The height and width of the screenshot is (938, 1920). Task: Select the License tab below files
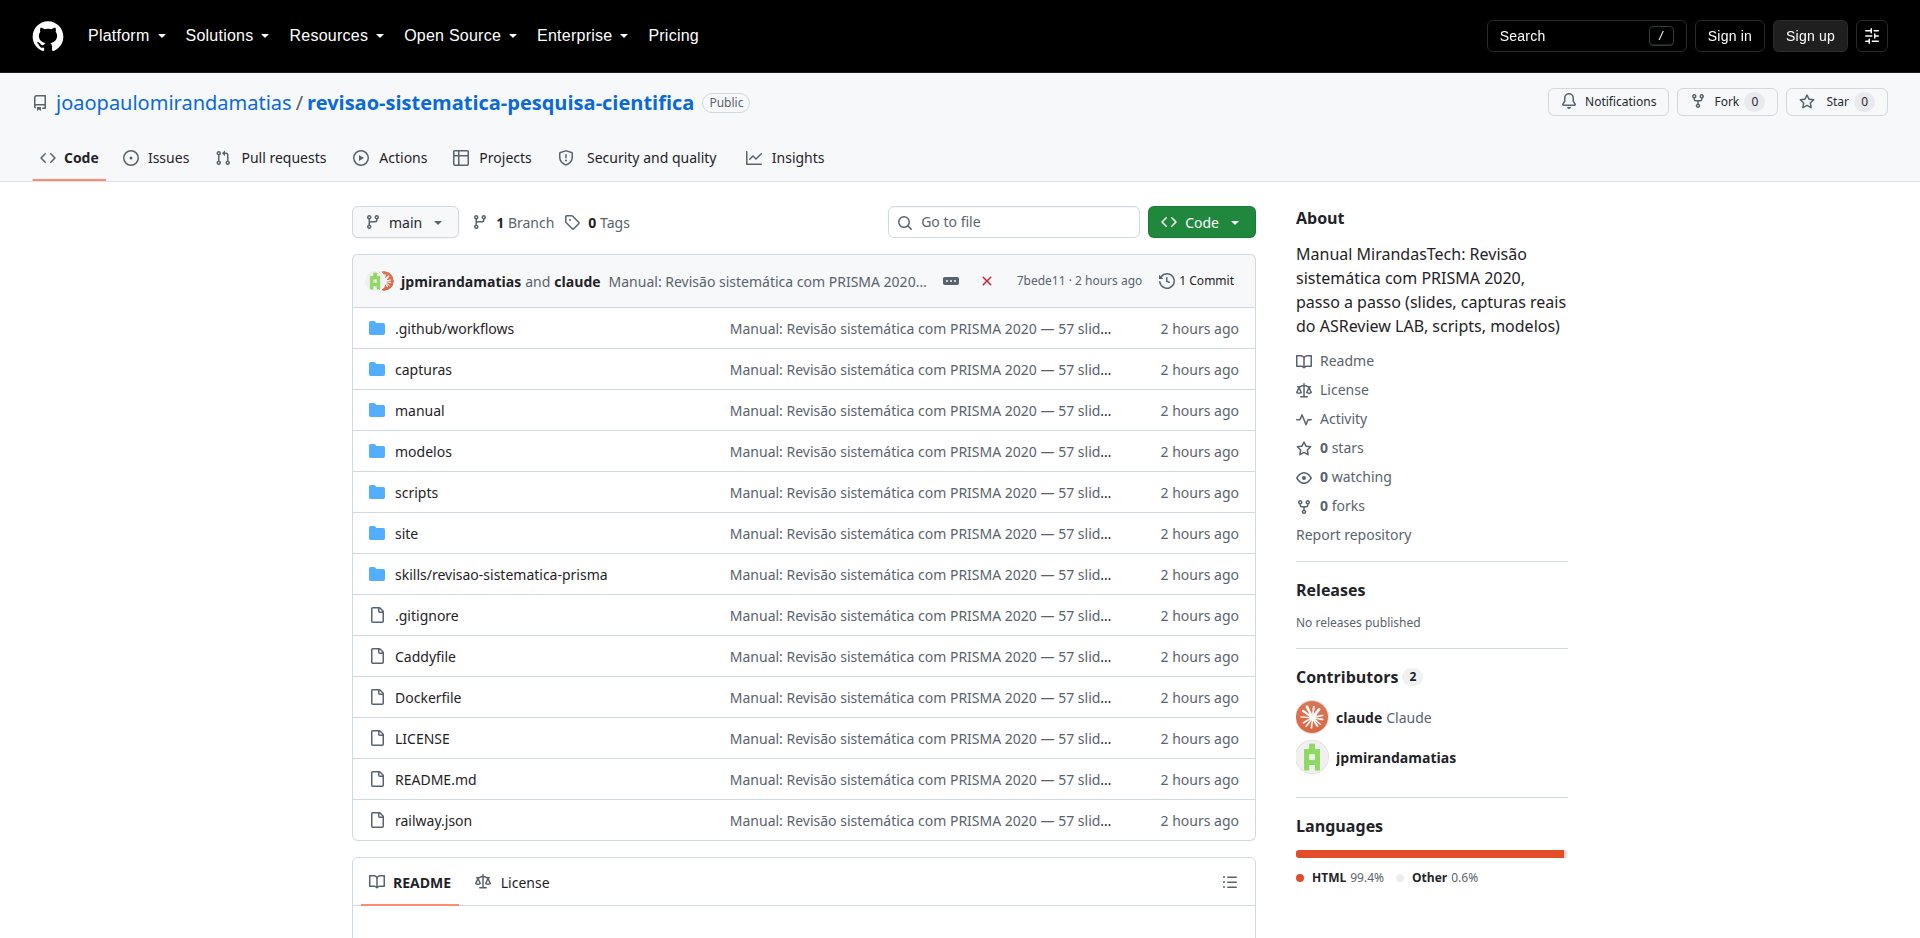(x=512, y=883)
